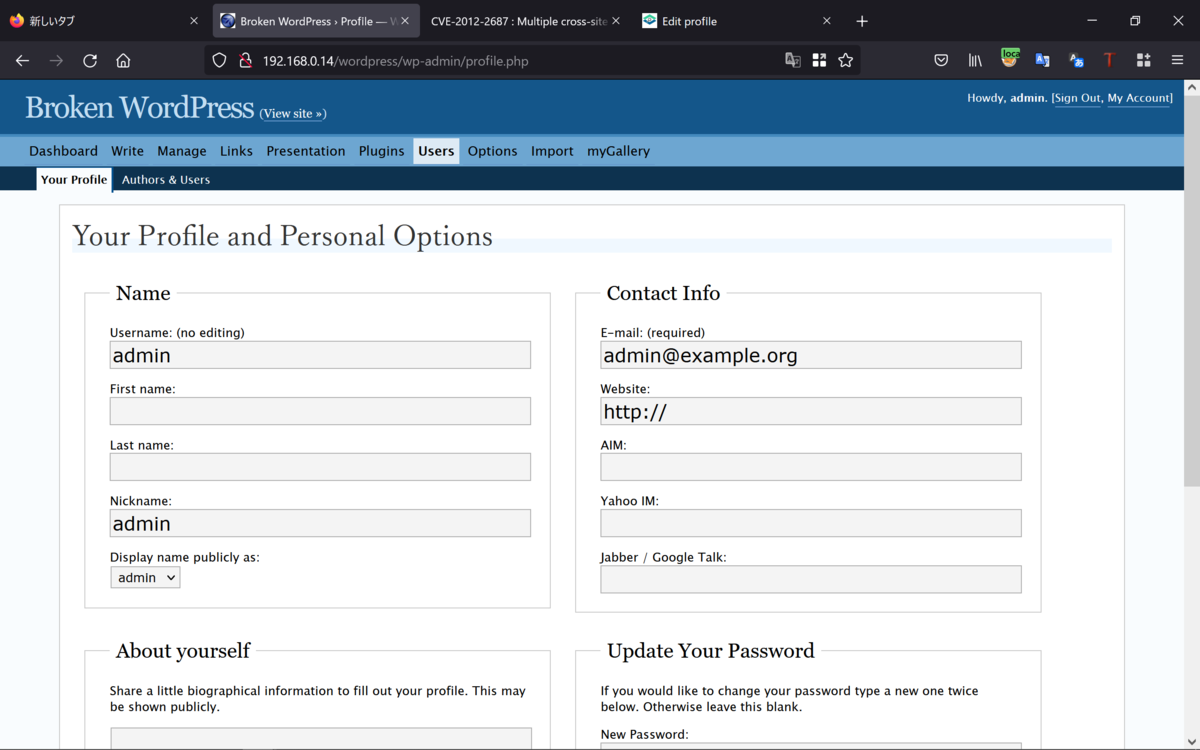Click the insecure connection padlock icon
The height and width of the screenshot is (750, 1200).
point(245,61)
